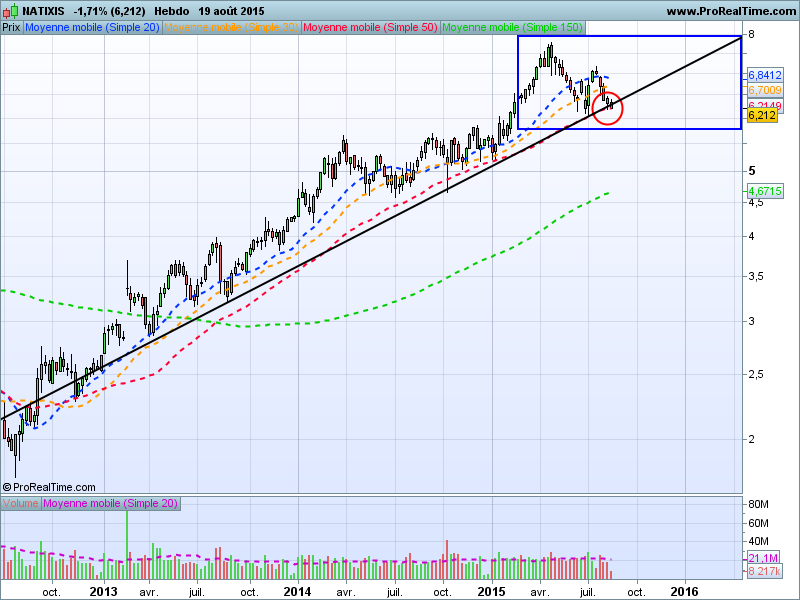
Task: Click the 8 217k volume tag
Action: pos(764,571)
